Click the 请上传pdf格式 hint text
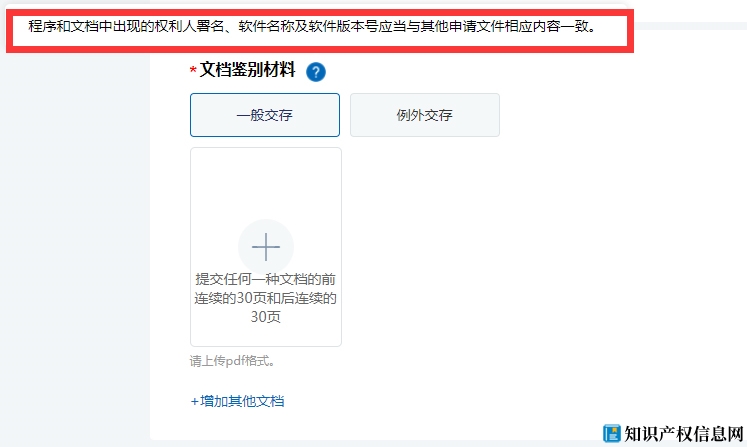The image size is (747, 447). [x=232, y=361]
